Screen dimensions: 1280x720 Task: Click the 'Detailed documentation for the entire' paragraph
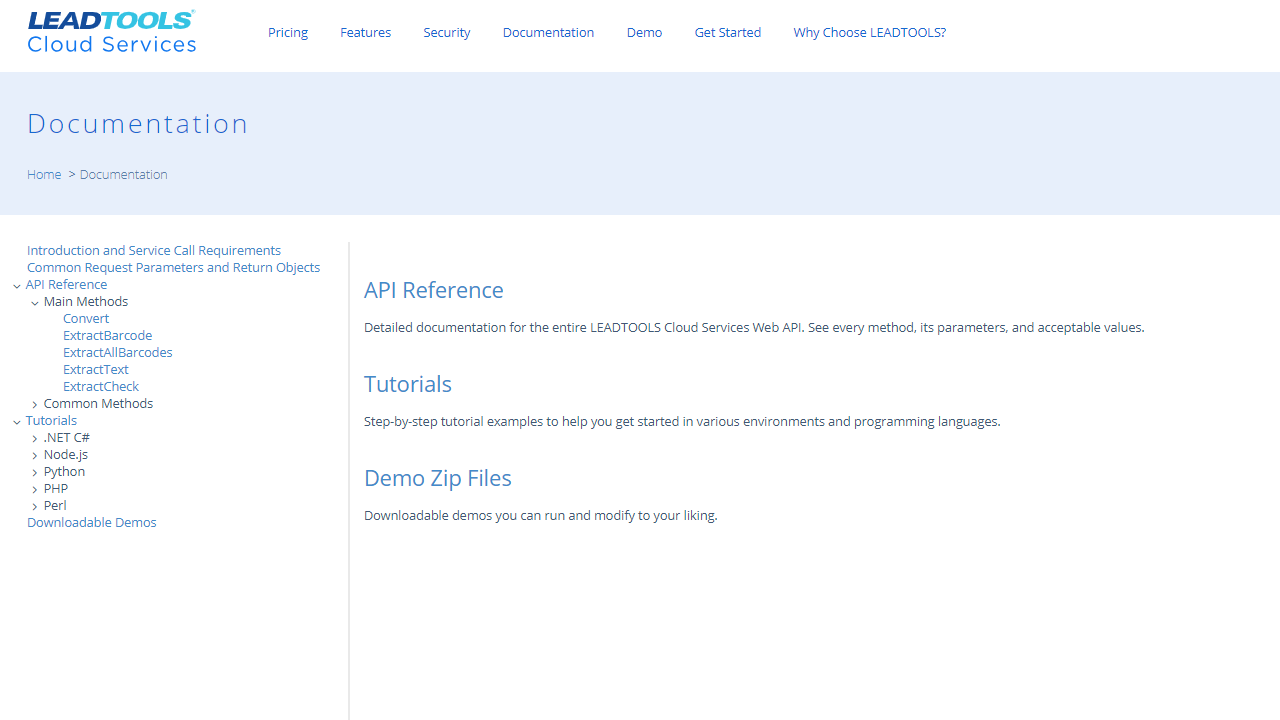(754, 327)
